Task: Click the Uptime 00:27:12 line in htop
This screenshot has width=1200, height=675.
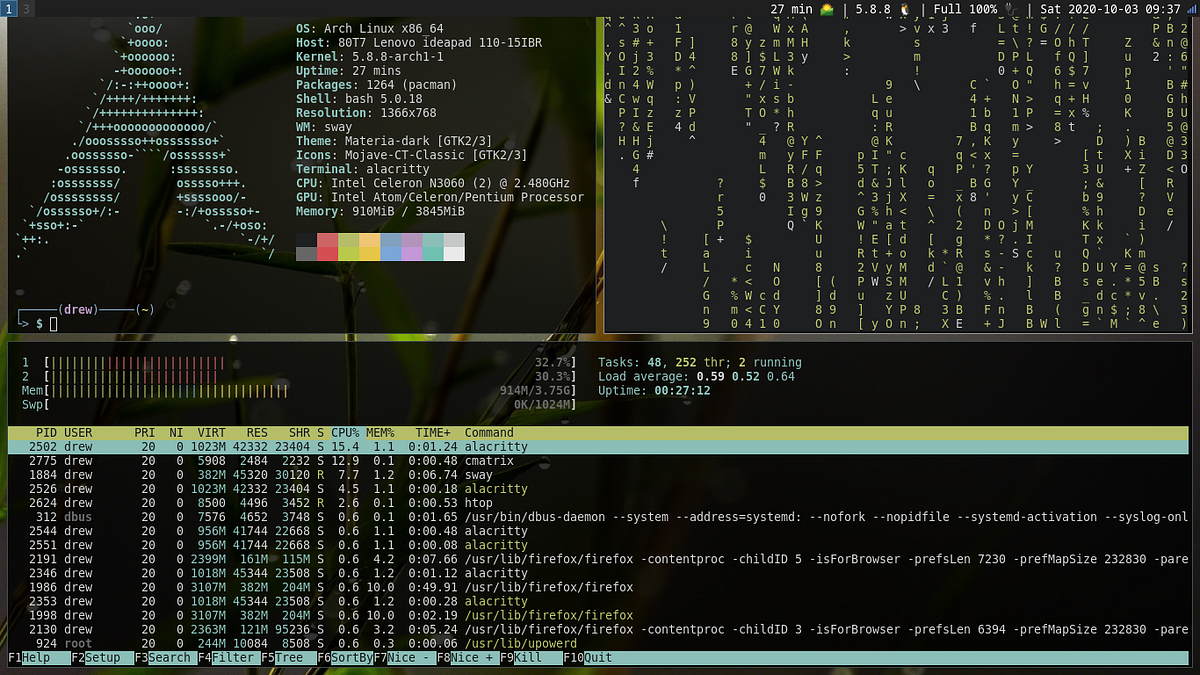Action: click(654, 390)
